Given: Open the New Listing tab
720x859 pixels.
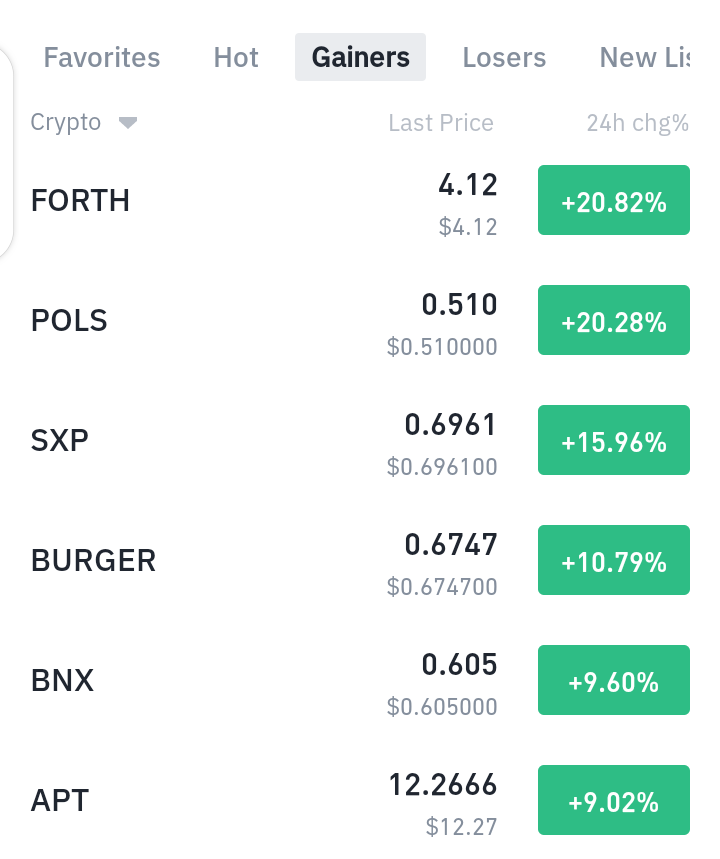Looking at the screenshot, I should (645, 58).
